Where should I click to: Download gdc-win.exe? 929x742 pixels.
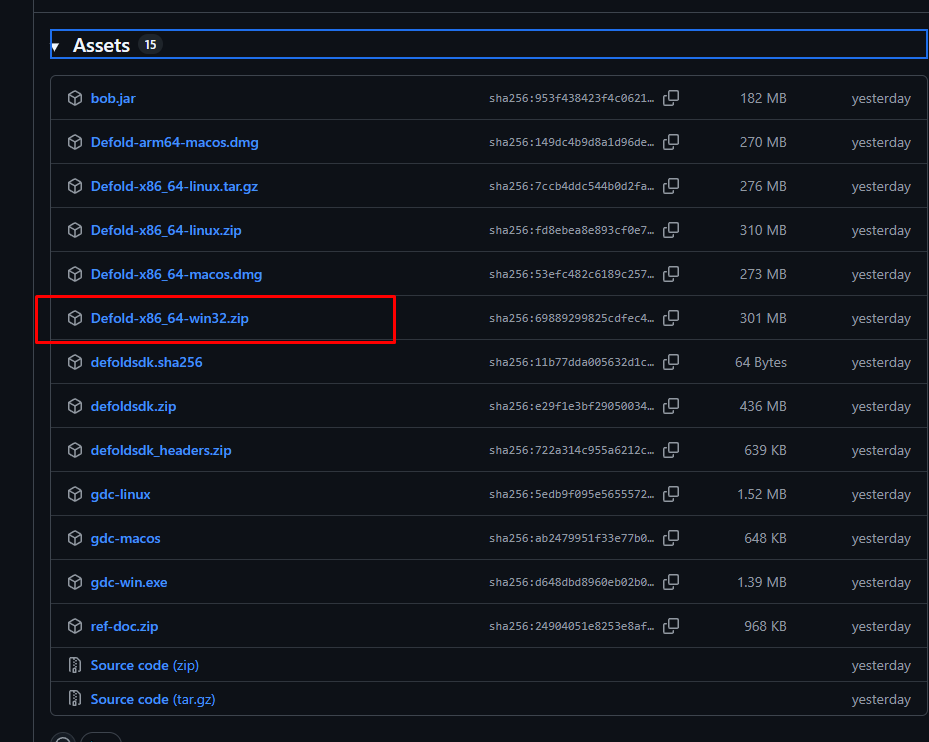point(129,582)
